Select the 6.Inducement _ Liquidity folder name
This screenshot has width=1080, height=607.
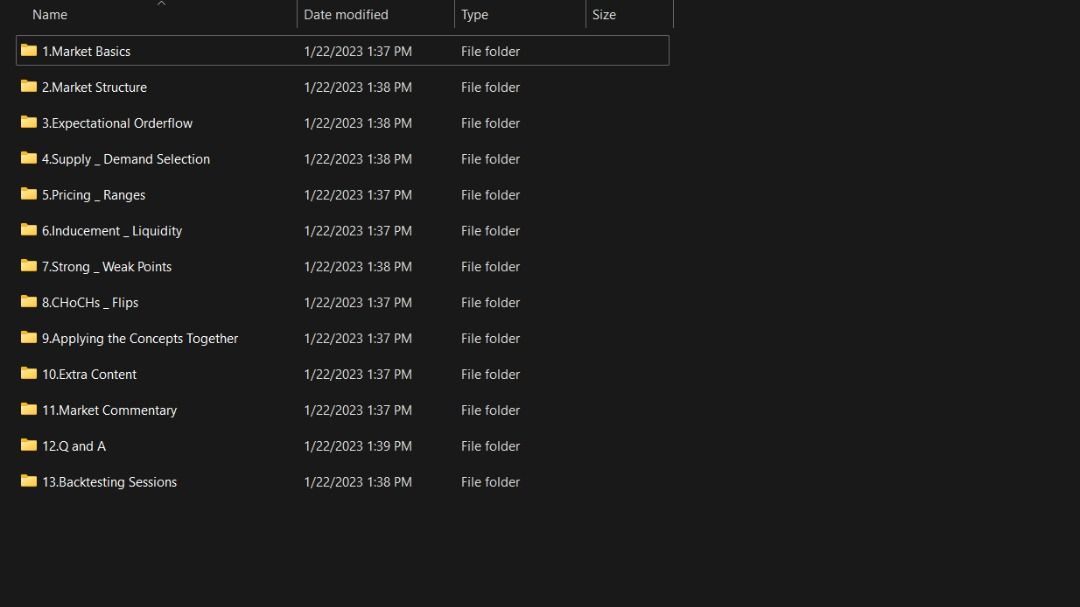[x=112, y=231]
